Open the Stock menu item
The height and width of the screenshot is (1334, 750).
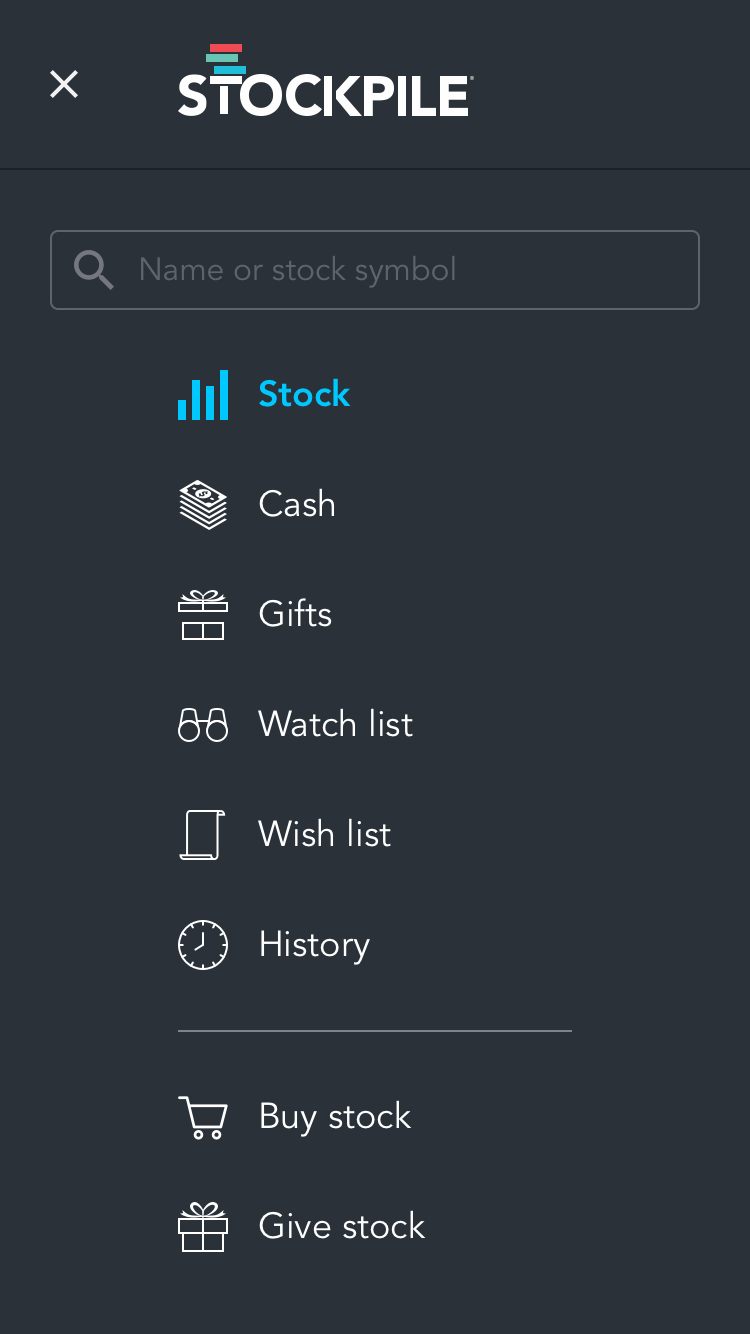pos(304,395)
